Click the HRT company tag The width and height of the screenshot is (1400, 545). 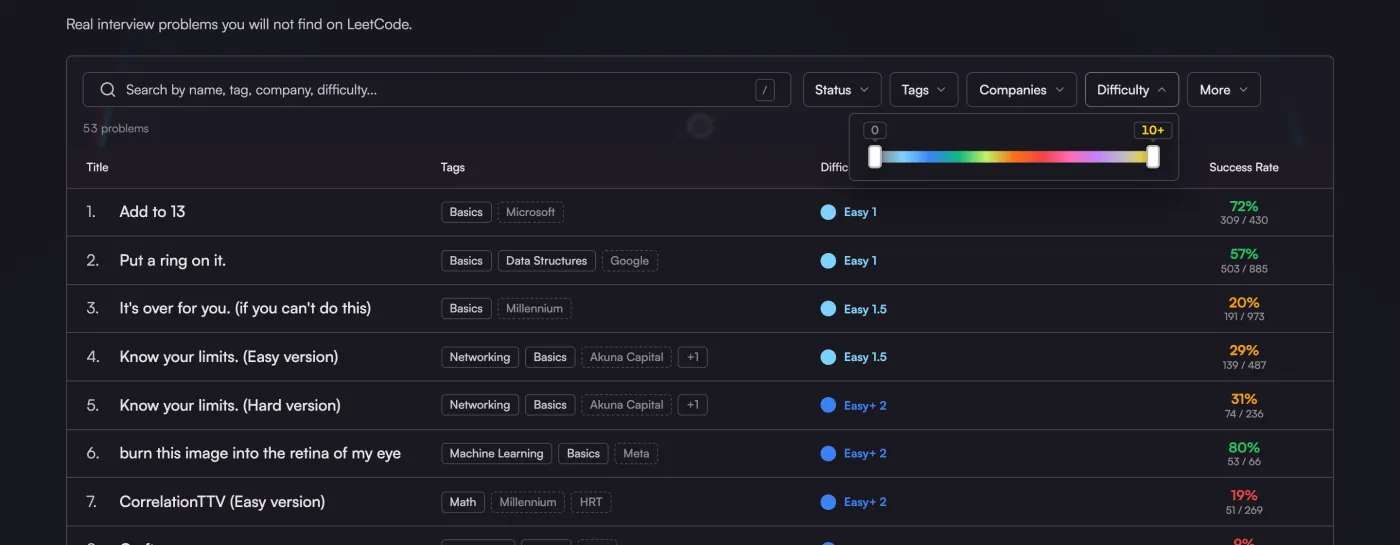(591, 502)
